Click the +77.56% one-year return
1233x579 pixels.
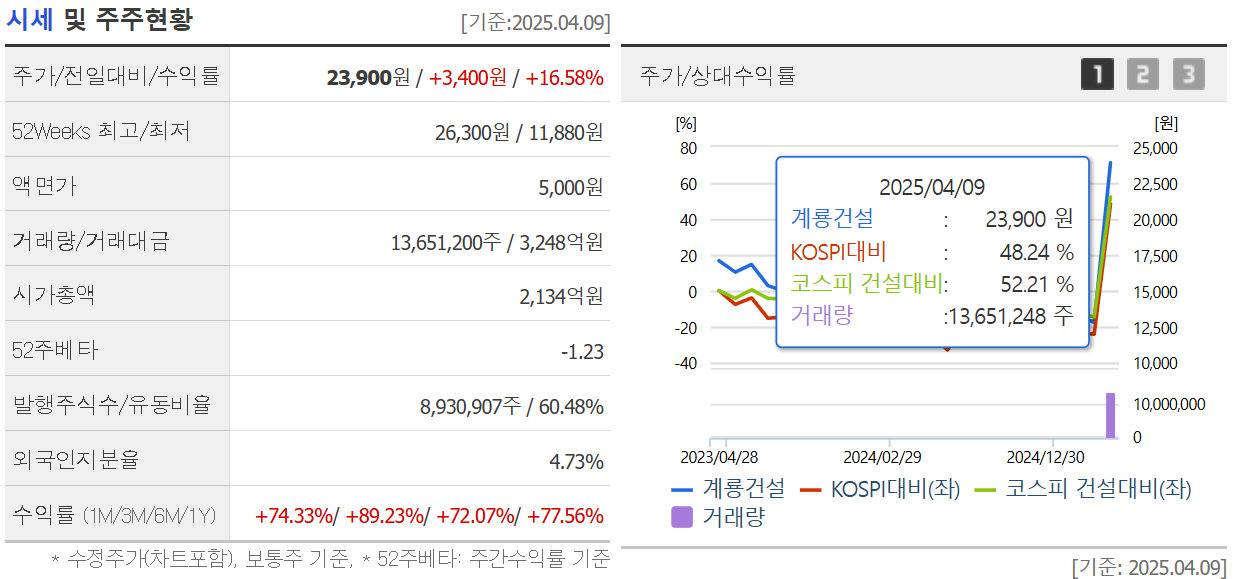pyautogui.click(x=565, y=516)
